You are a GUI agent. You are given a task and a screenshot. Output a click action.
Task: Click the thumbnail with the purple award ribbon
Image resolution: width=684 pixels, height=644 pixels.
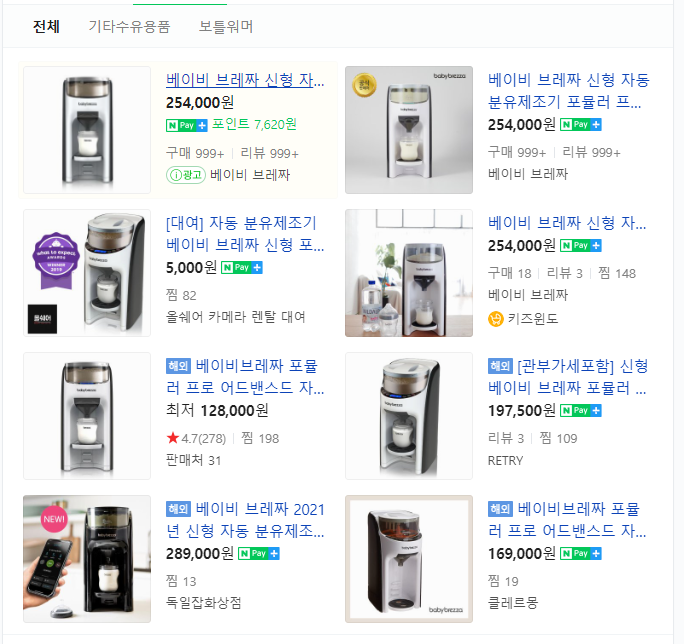coord(87,273)
